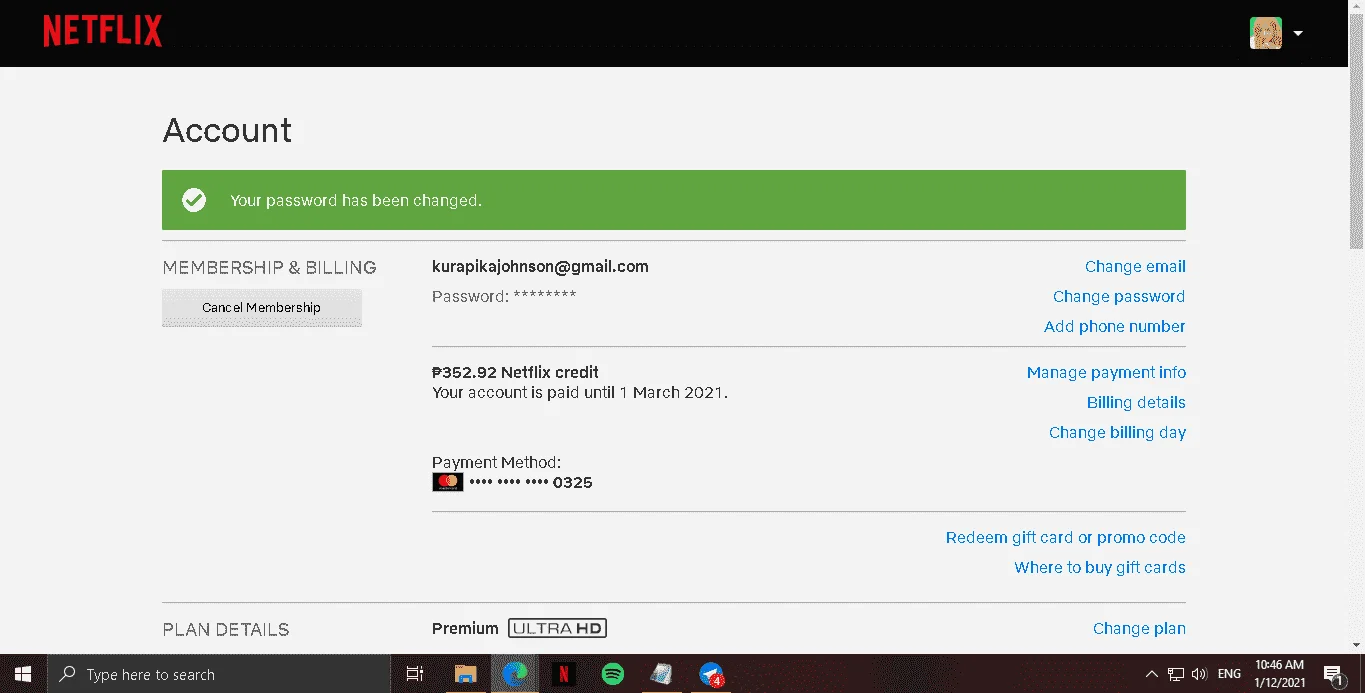
Task: Switch to Microsoft Edge in the taskbar
Action: pos(515,674)
